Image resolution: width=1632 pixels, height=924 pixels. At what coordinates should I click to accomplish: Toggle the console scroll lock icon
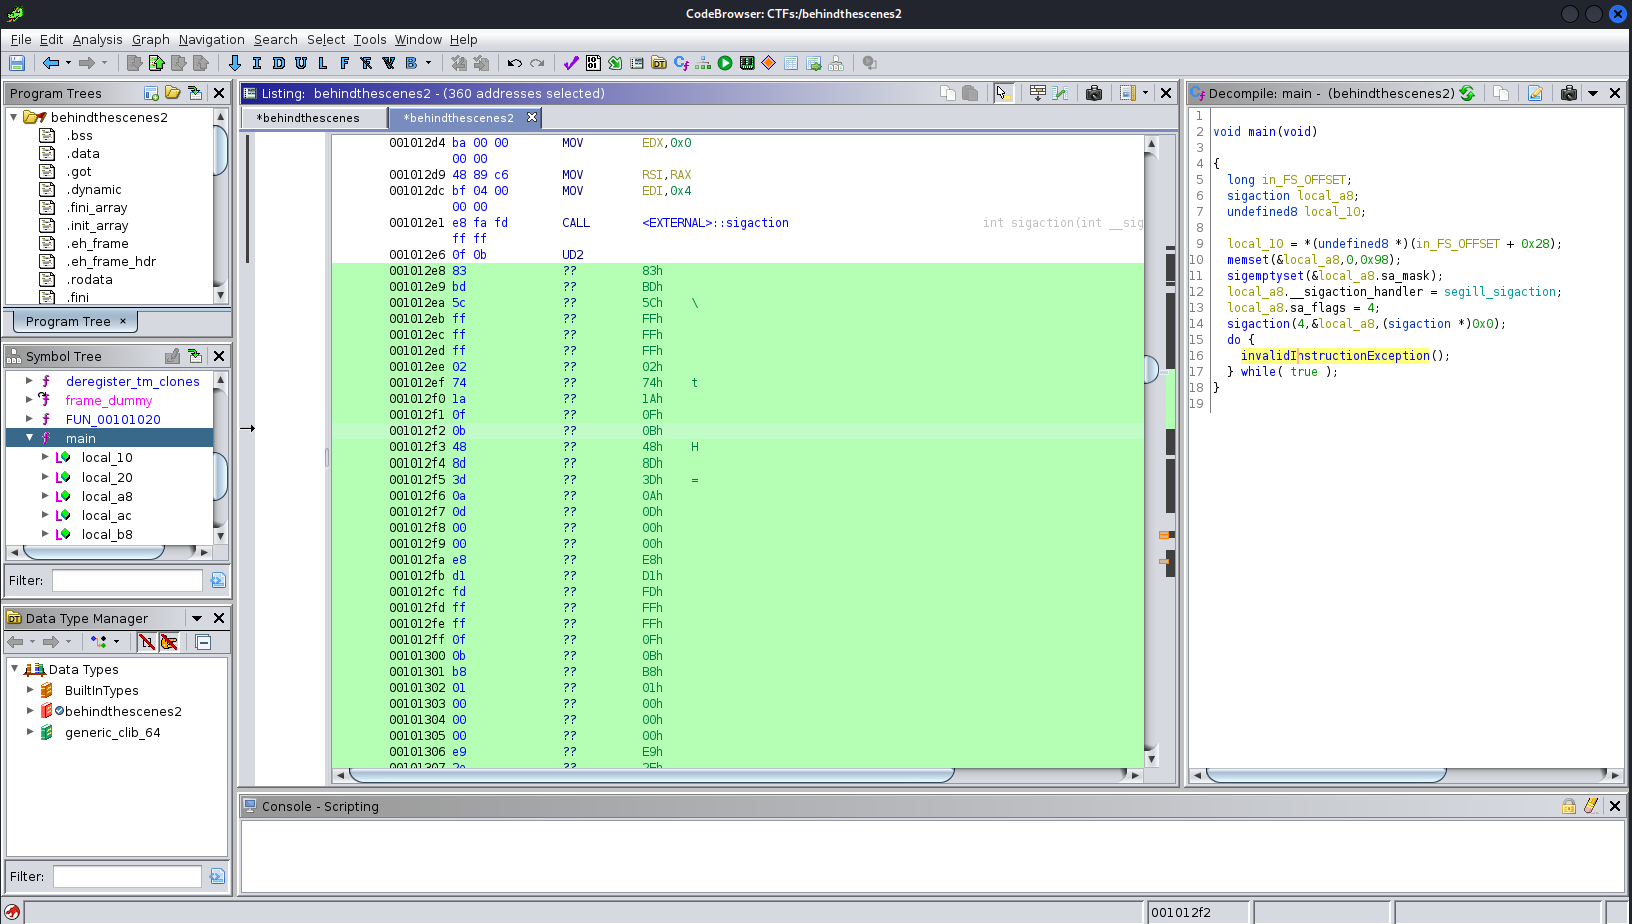coord(1569,806)
